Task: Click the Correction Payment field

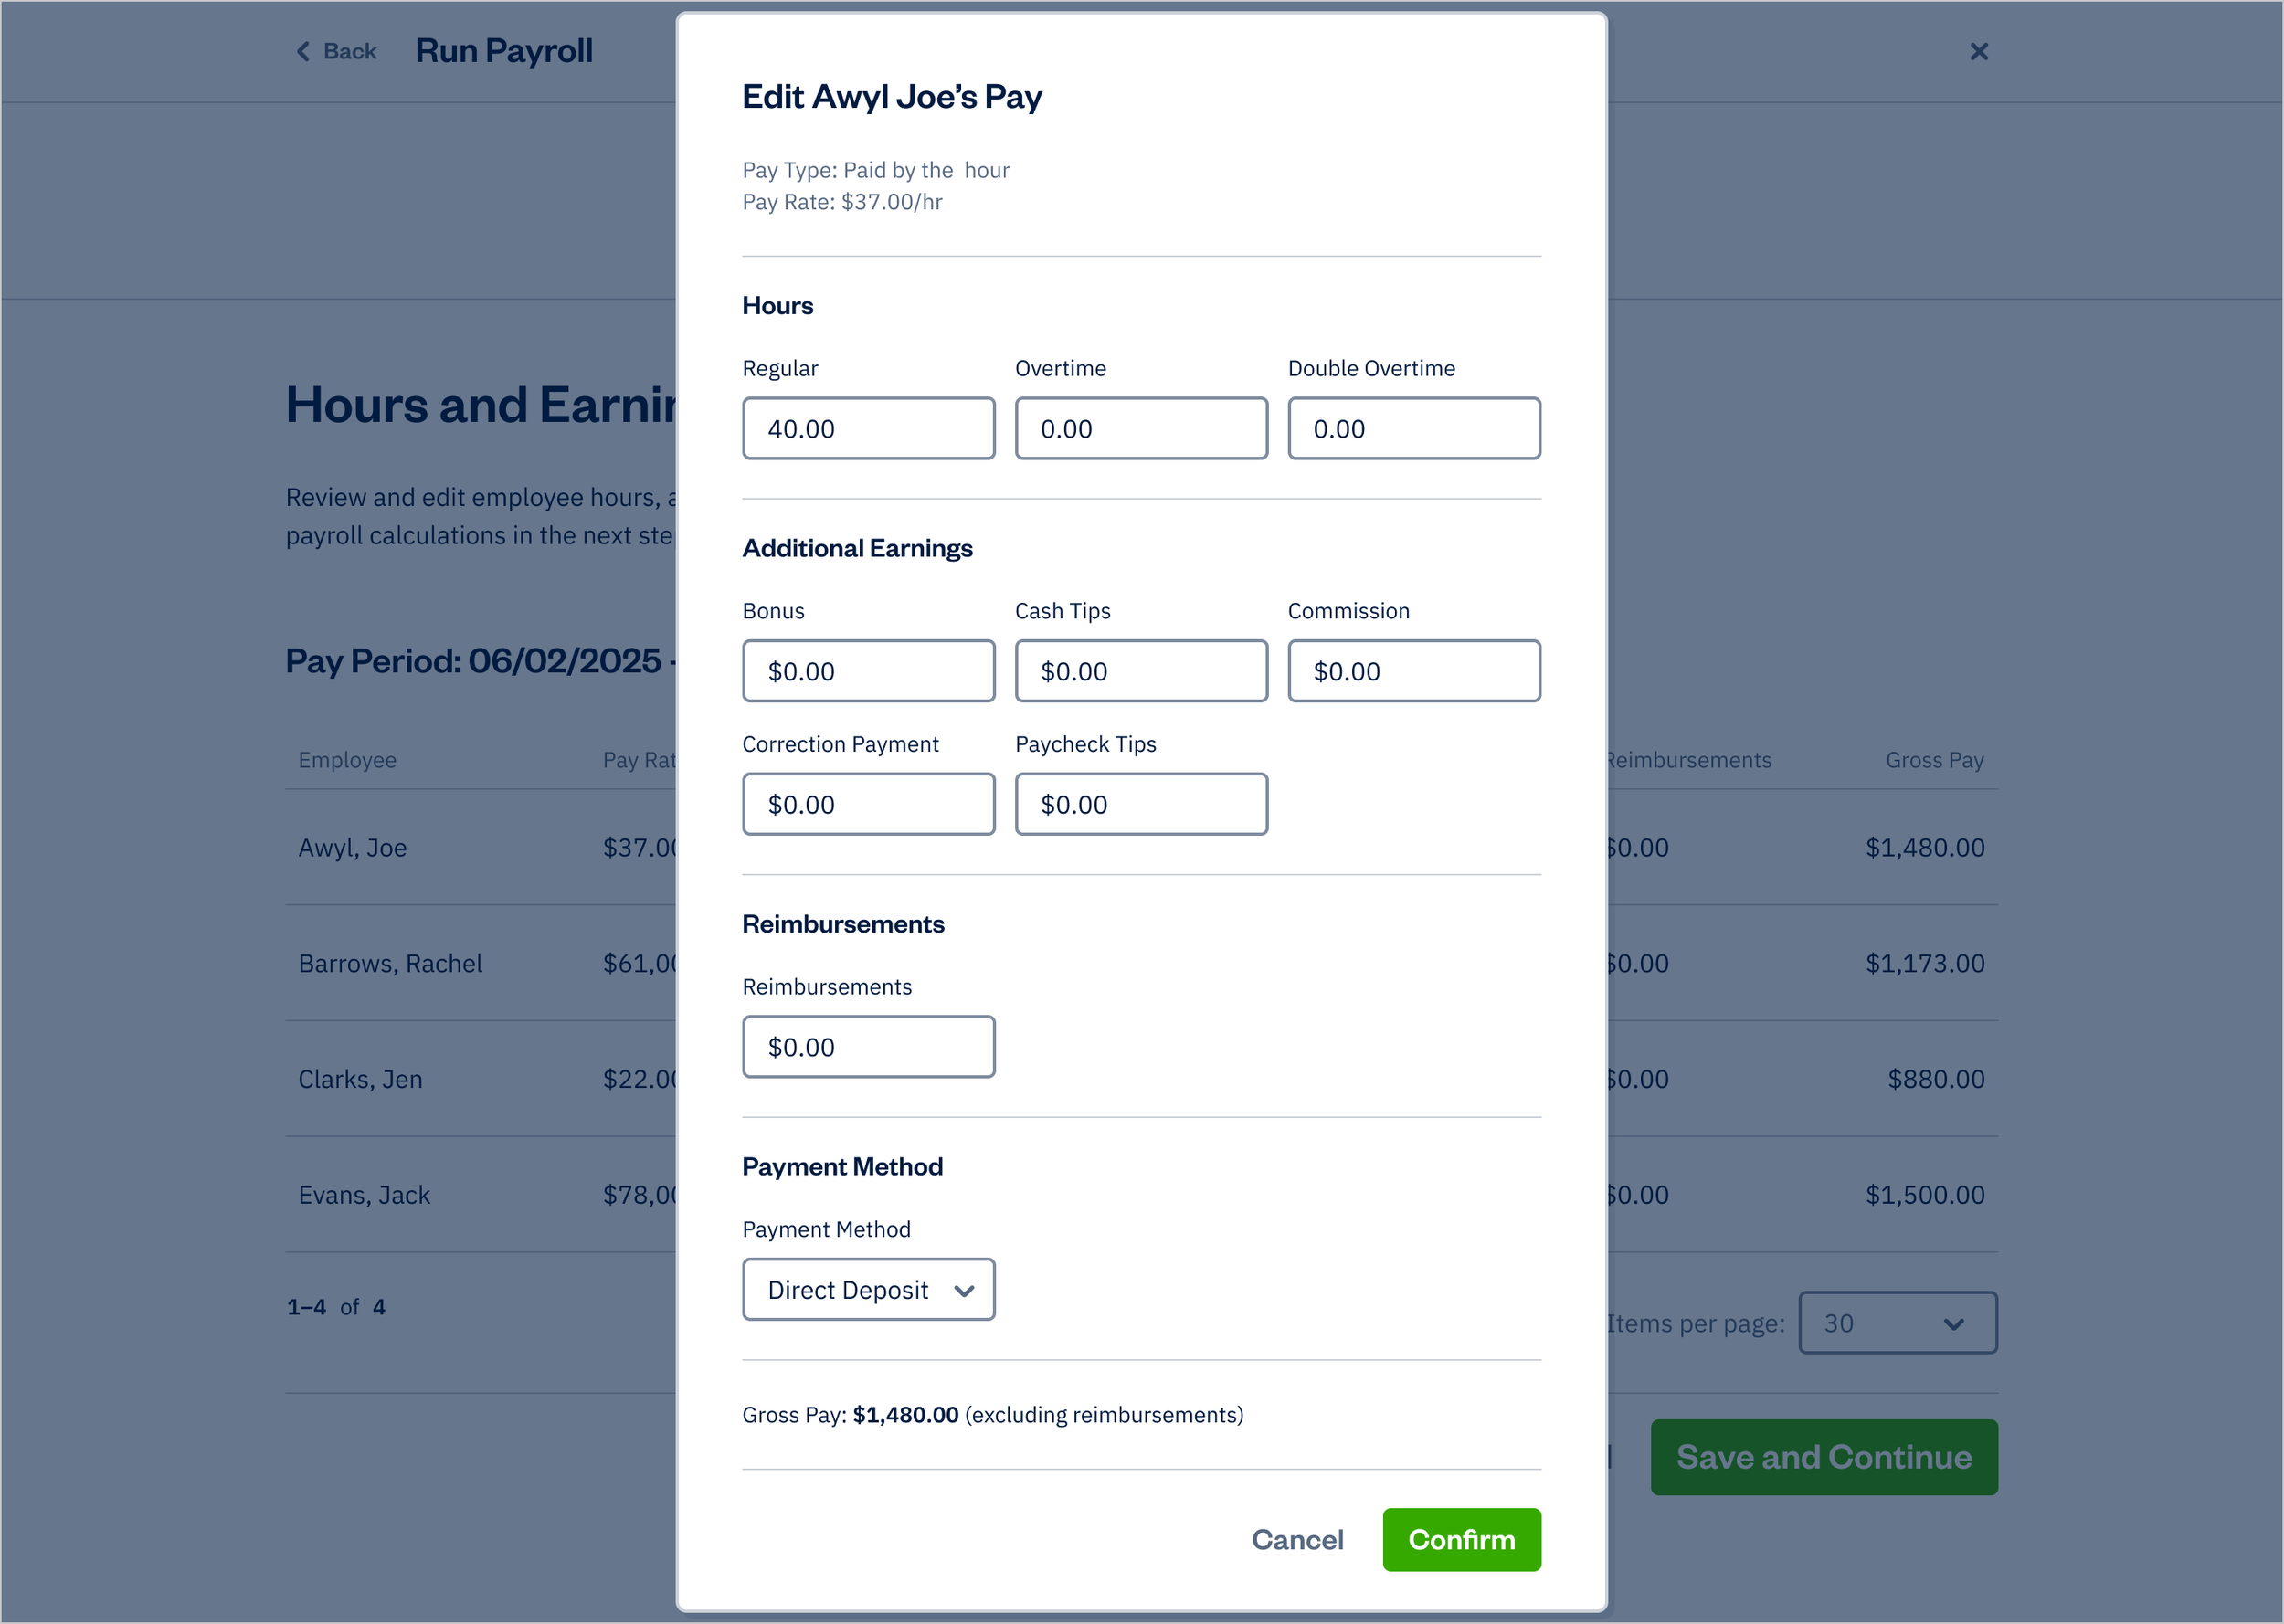Action: [x=868, y=804]
